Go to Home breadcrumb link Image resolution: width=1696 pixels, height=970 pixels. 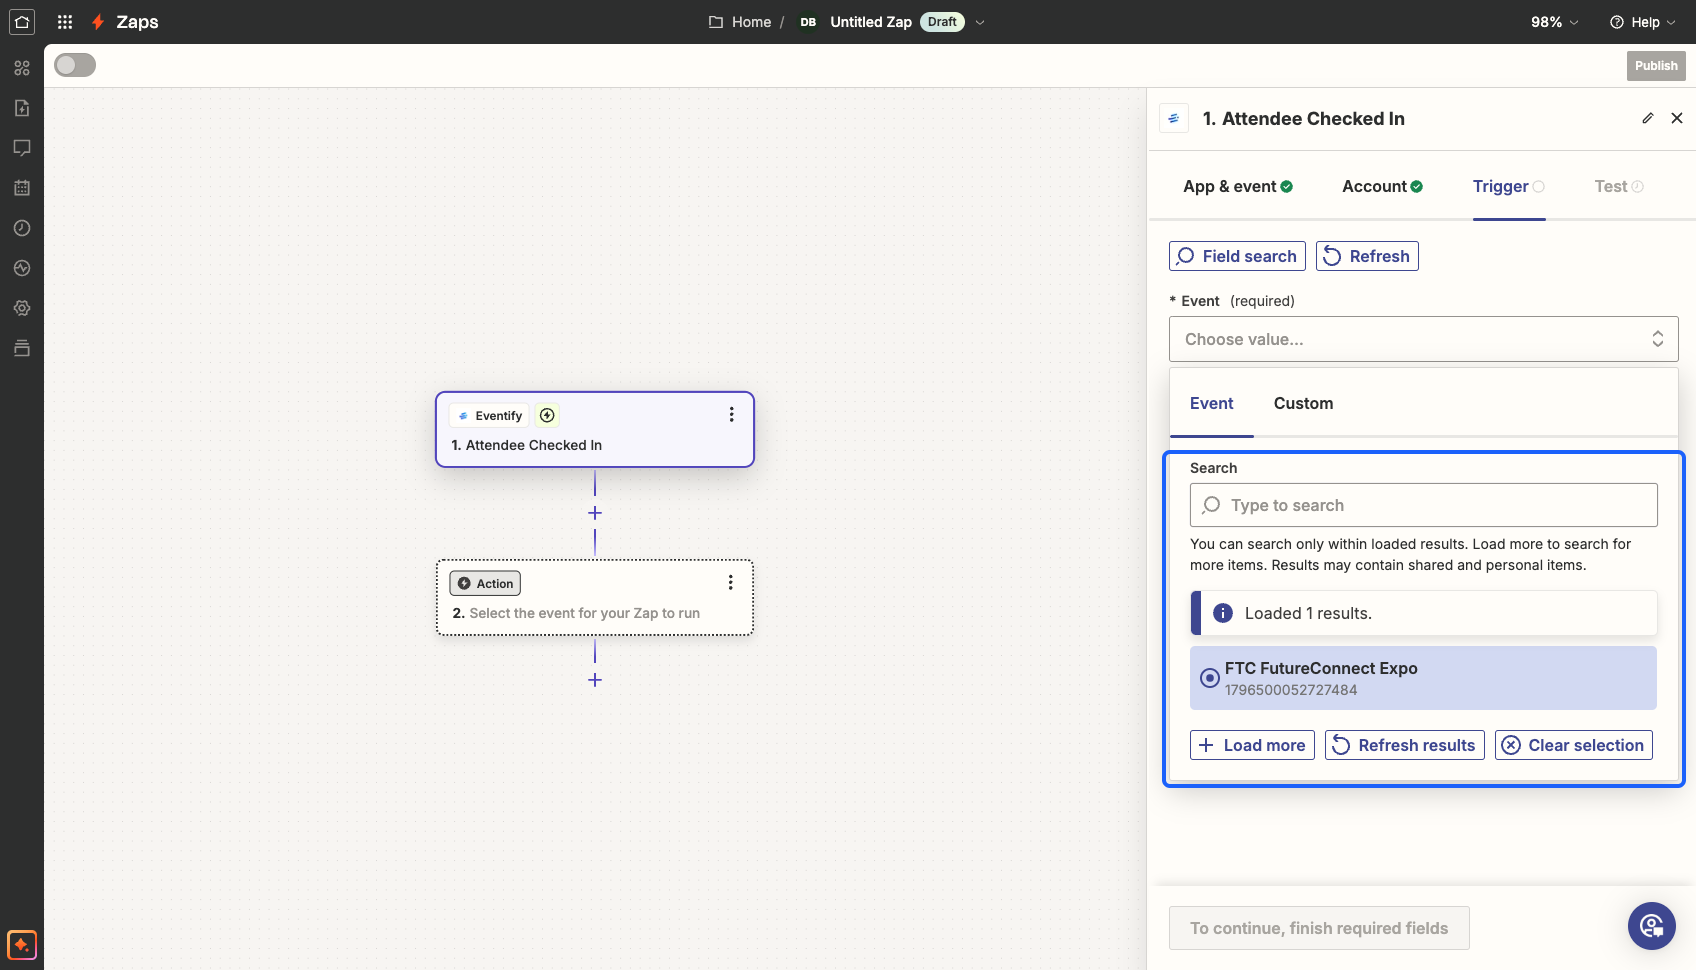pyautogui.click(x=751, y=22)
